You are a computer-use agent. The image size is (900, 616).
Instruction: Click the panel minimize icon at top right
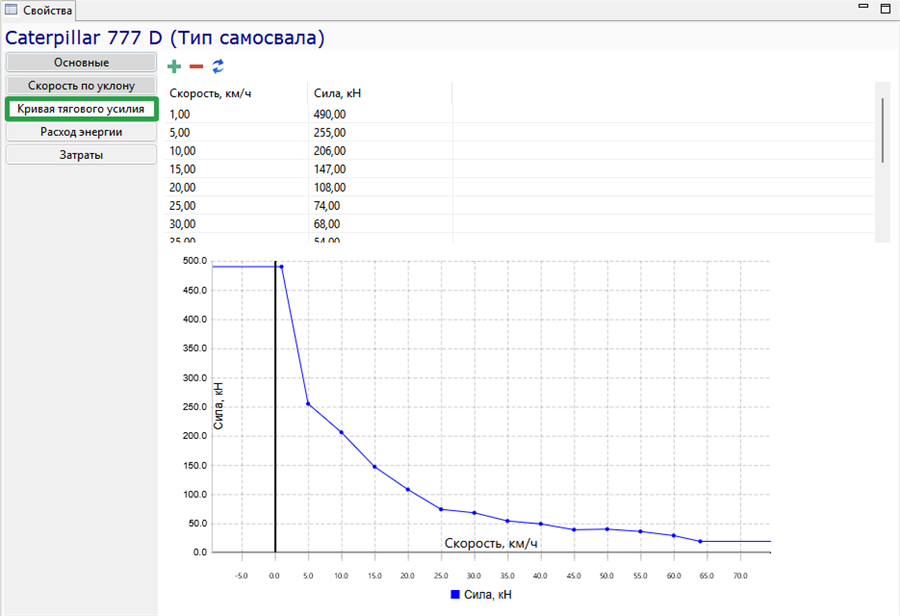tap(863, 6)
